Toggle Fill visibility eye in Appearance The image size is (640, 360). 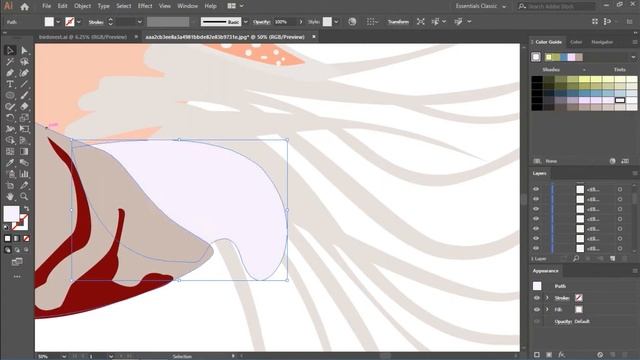(537, 309)
